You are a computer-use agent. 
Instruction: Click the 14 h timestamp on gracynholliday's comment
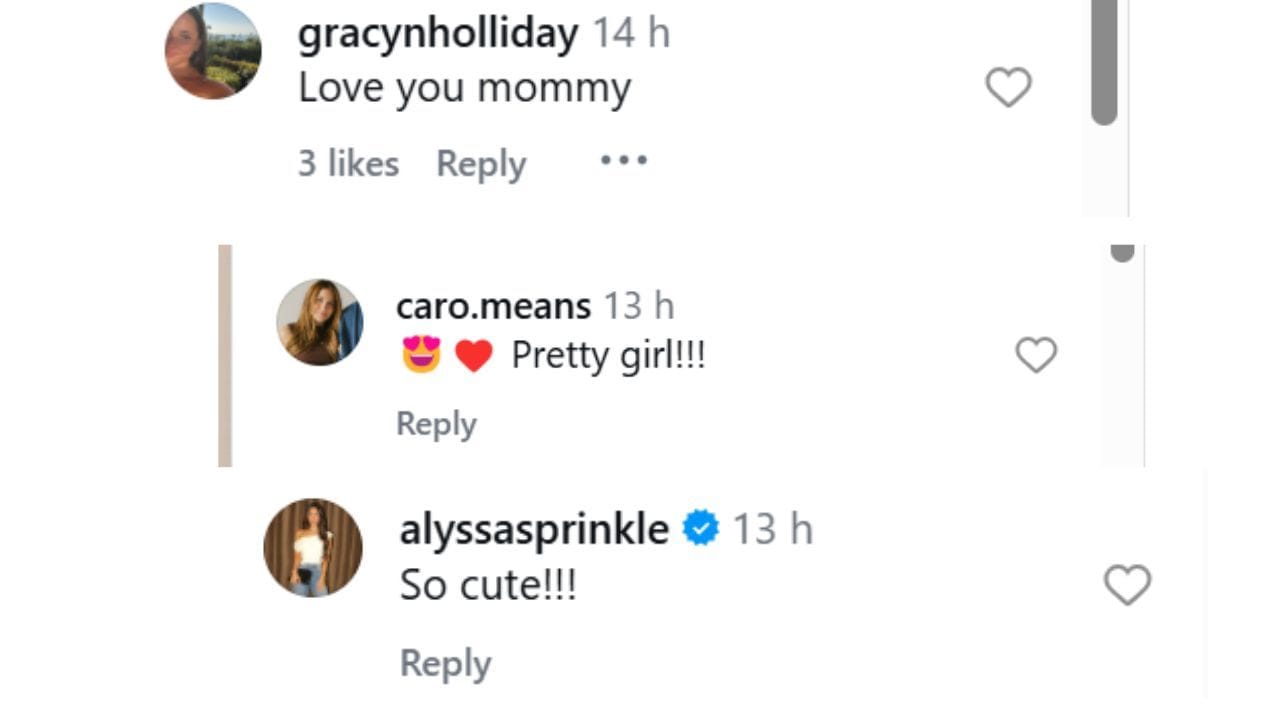(631, 34)
